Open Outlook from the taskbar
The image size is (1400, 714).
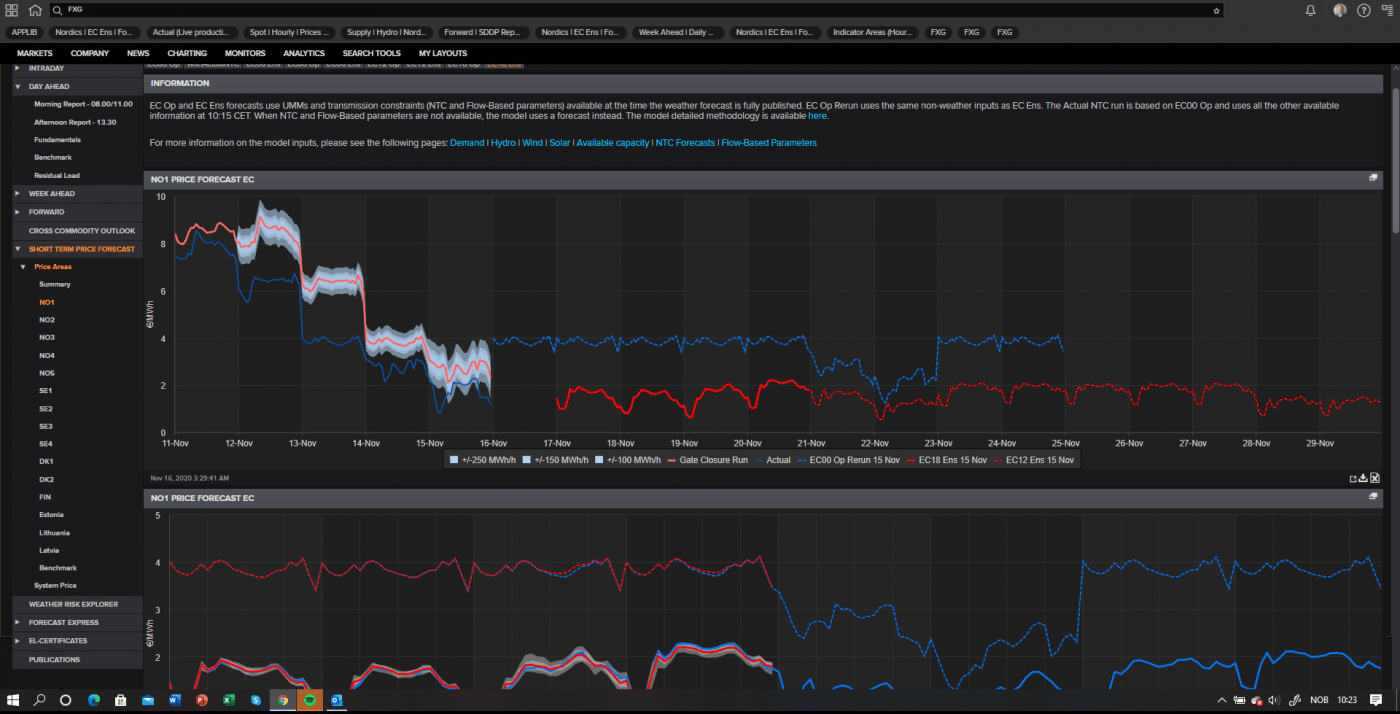tap(337, 700)
